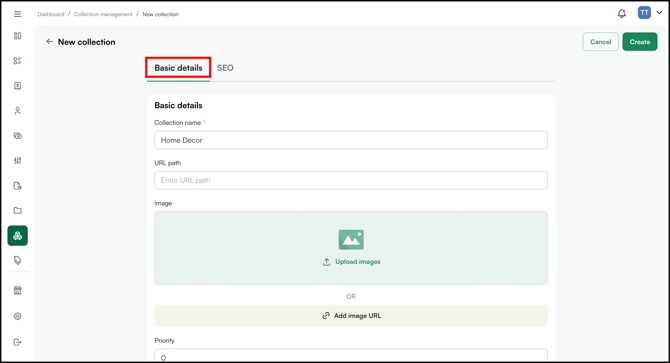Open the folder sidebar icon
Screen dimensions: 670x363
point(18,211)
